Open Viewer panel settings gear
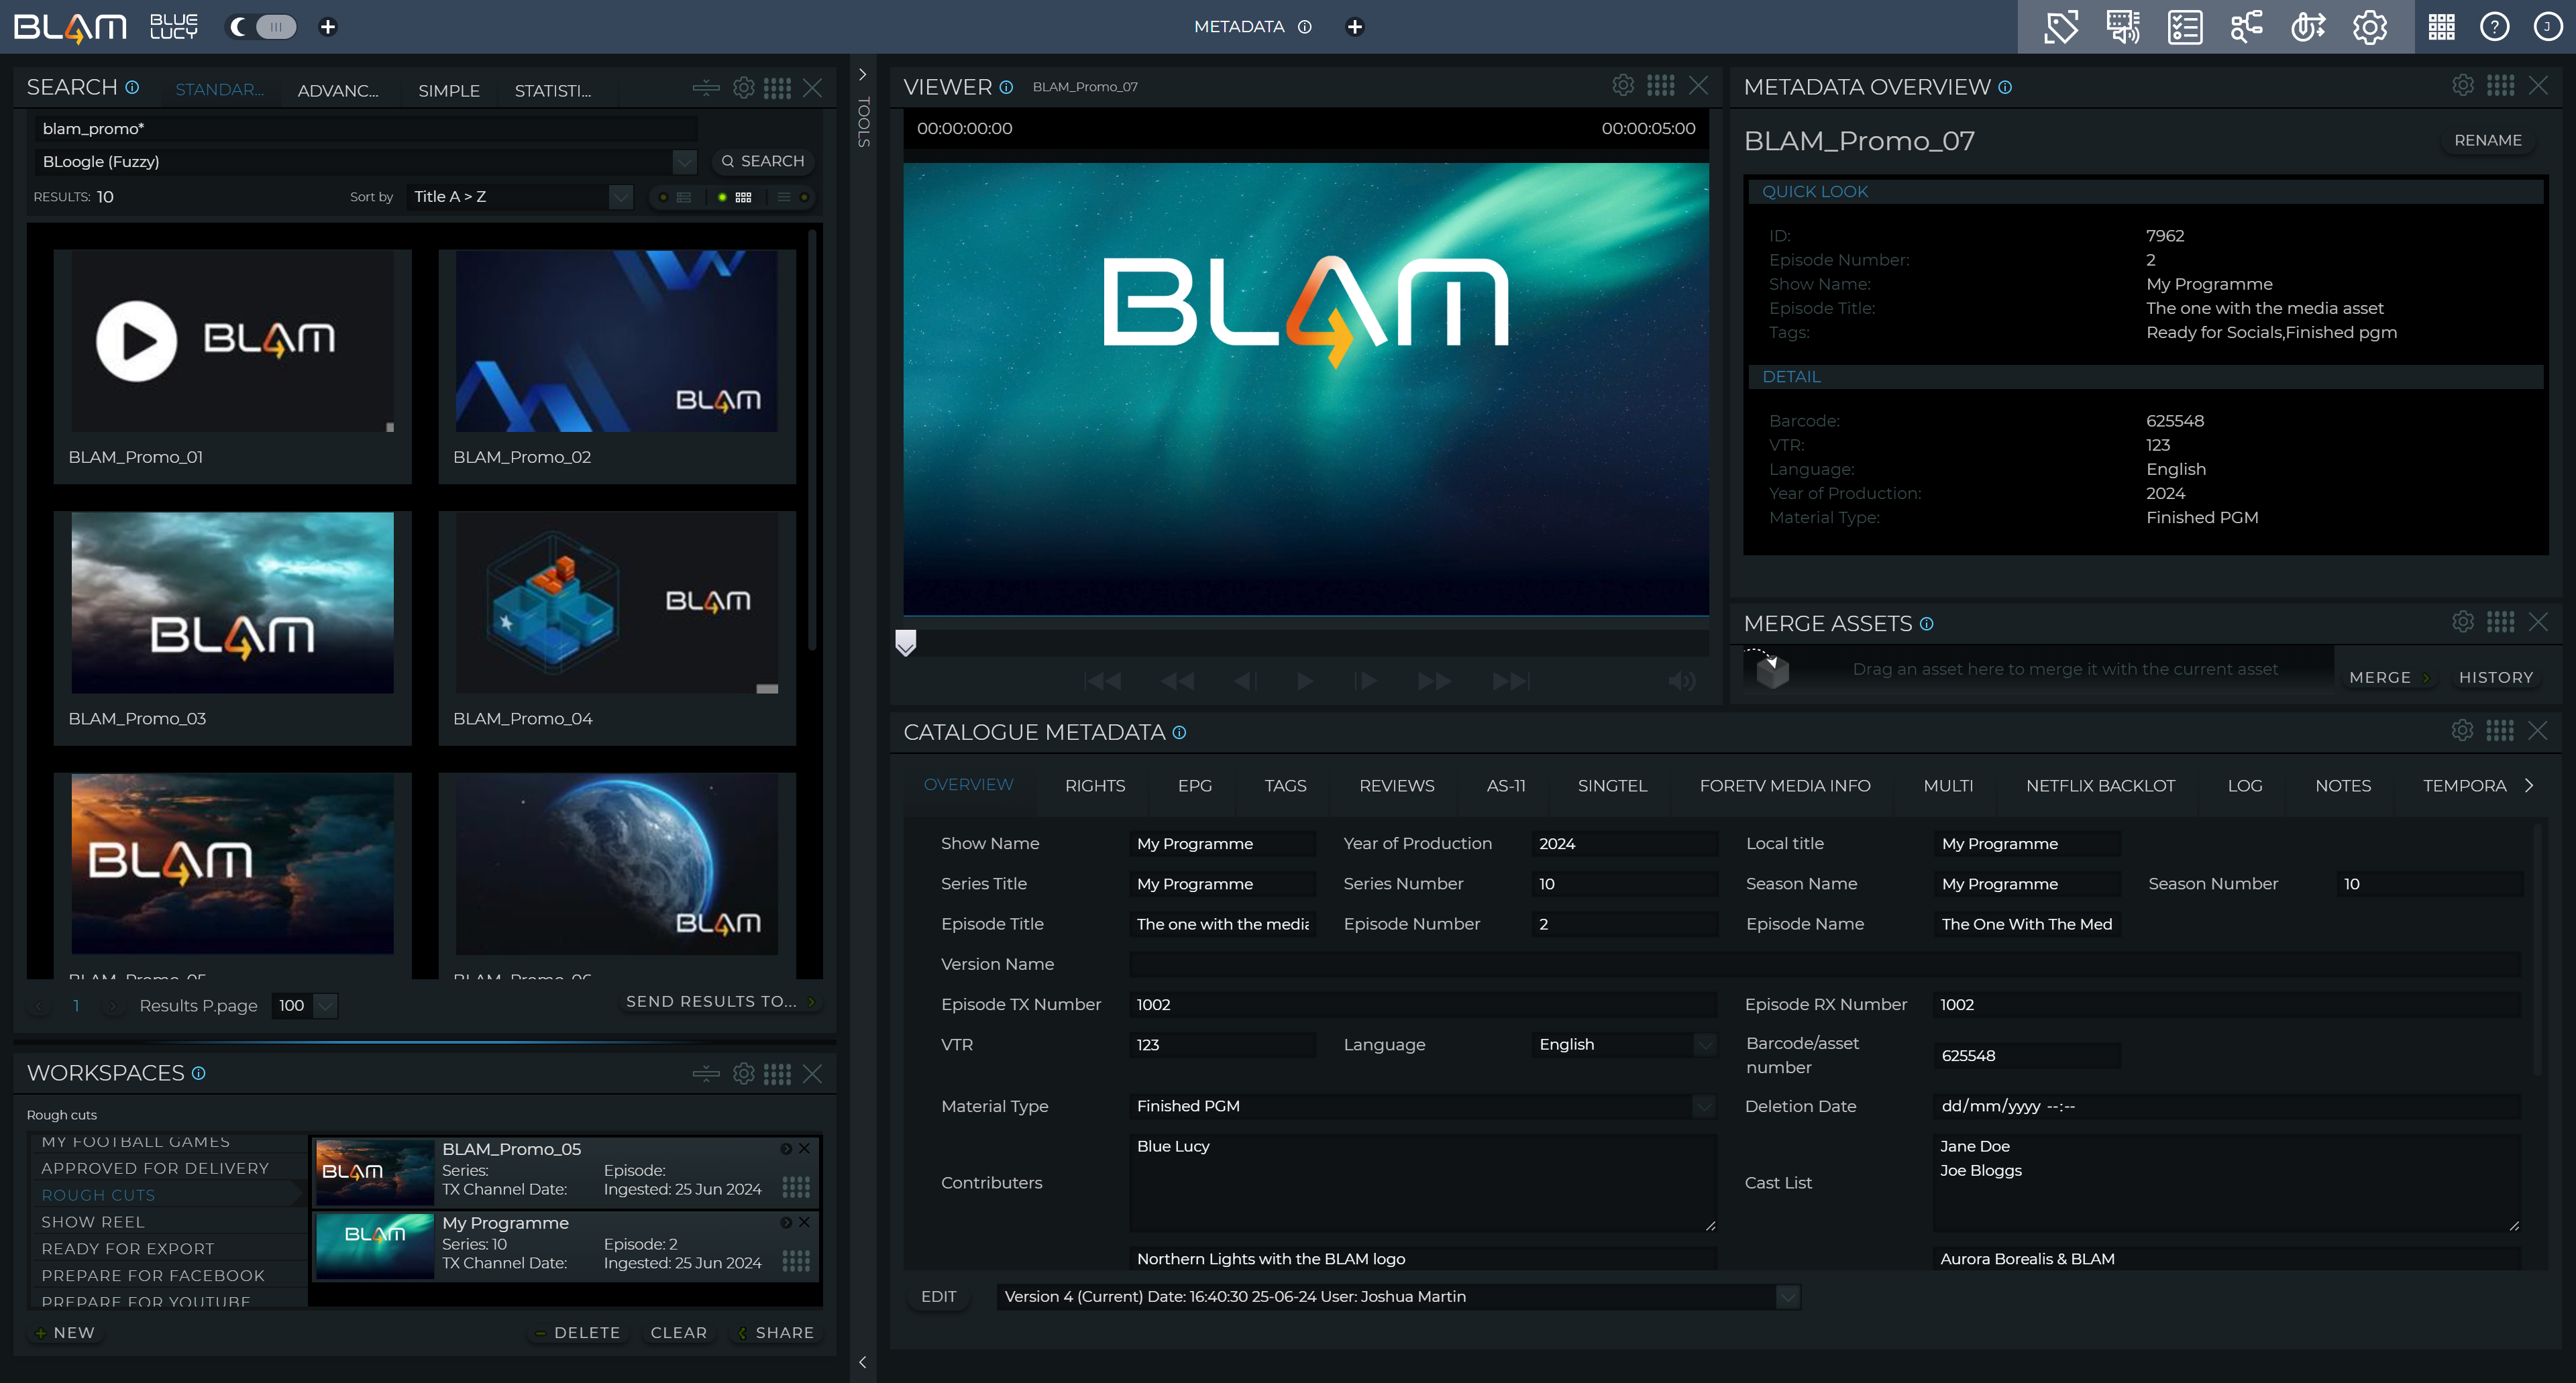Image resolution: width=2576 pixels, height=1383 pixels. tap(1623, 85)
